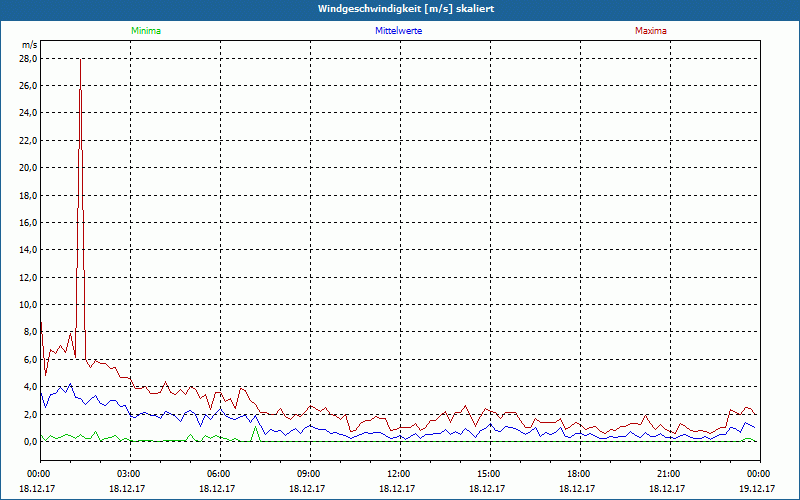Click the '2,0' y-axis value
The image size is (800, 500).
tap(31, 414)
